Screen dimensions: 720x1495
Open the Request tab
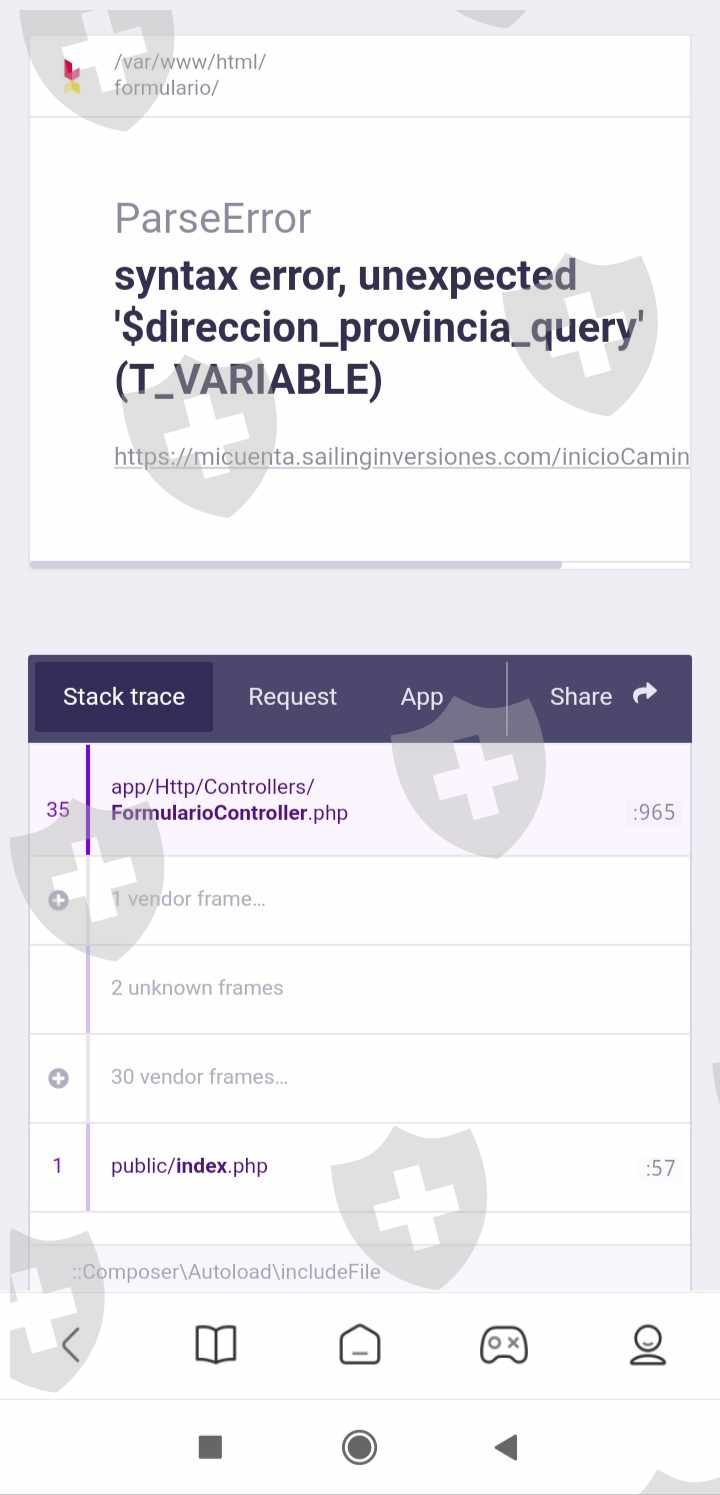pyautogui.click(x=292, y=697)
